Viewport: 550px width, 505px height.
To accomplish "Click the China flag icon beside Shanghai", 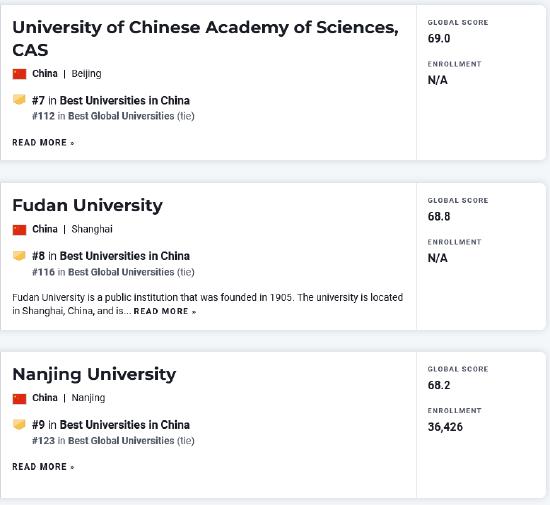I will tap(19, 230).
